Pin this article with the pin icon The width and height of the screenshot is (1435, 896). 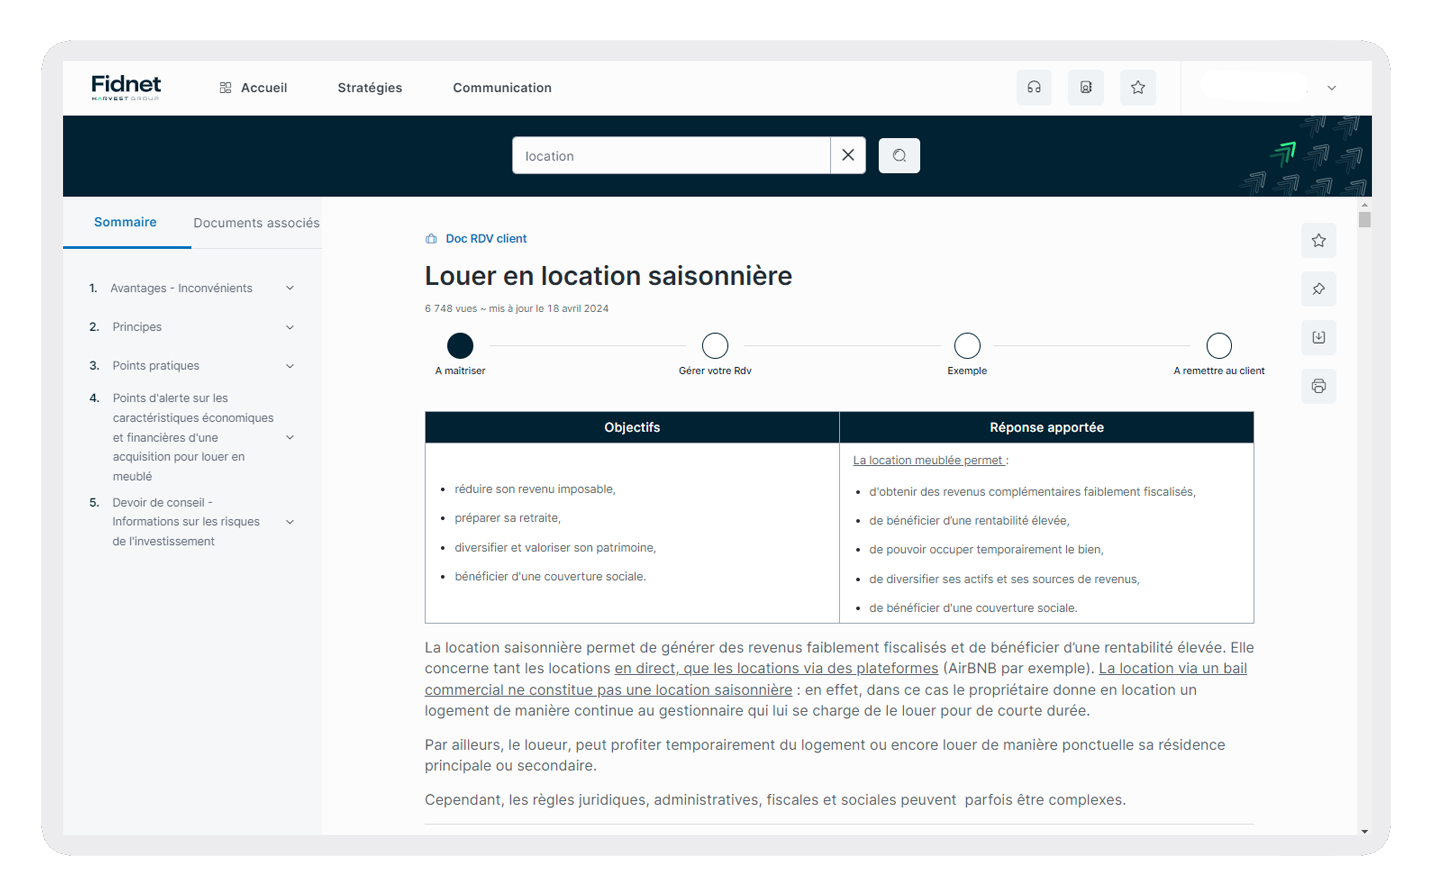click(1319, 289)
